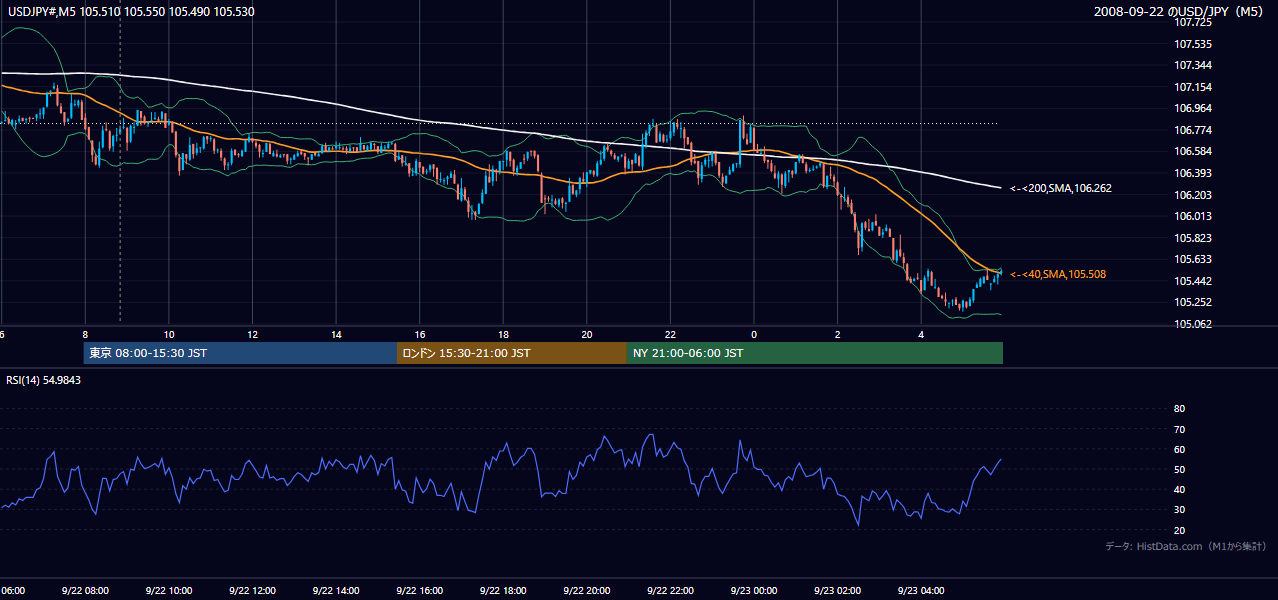Screen dimensions: 1278x600
Task: Click hour tick 12 on chart axis
Action: pos(252,334)
